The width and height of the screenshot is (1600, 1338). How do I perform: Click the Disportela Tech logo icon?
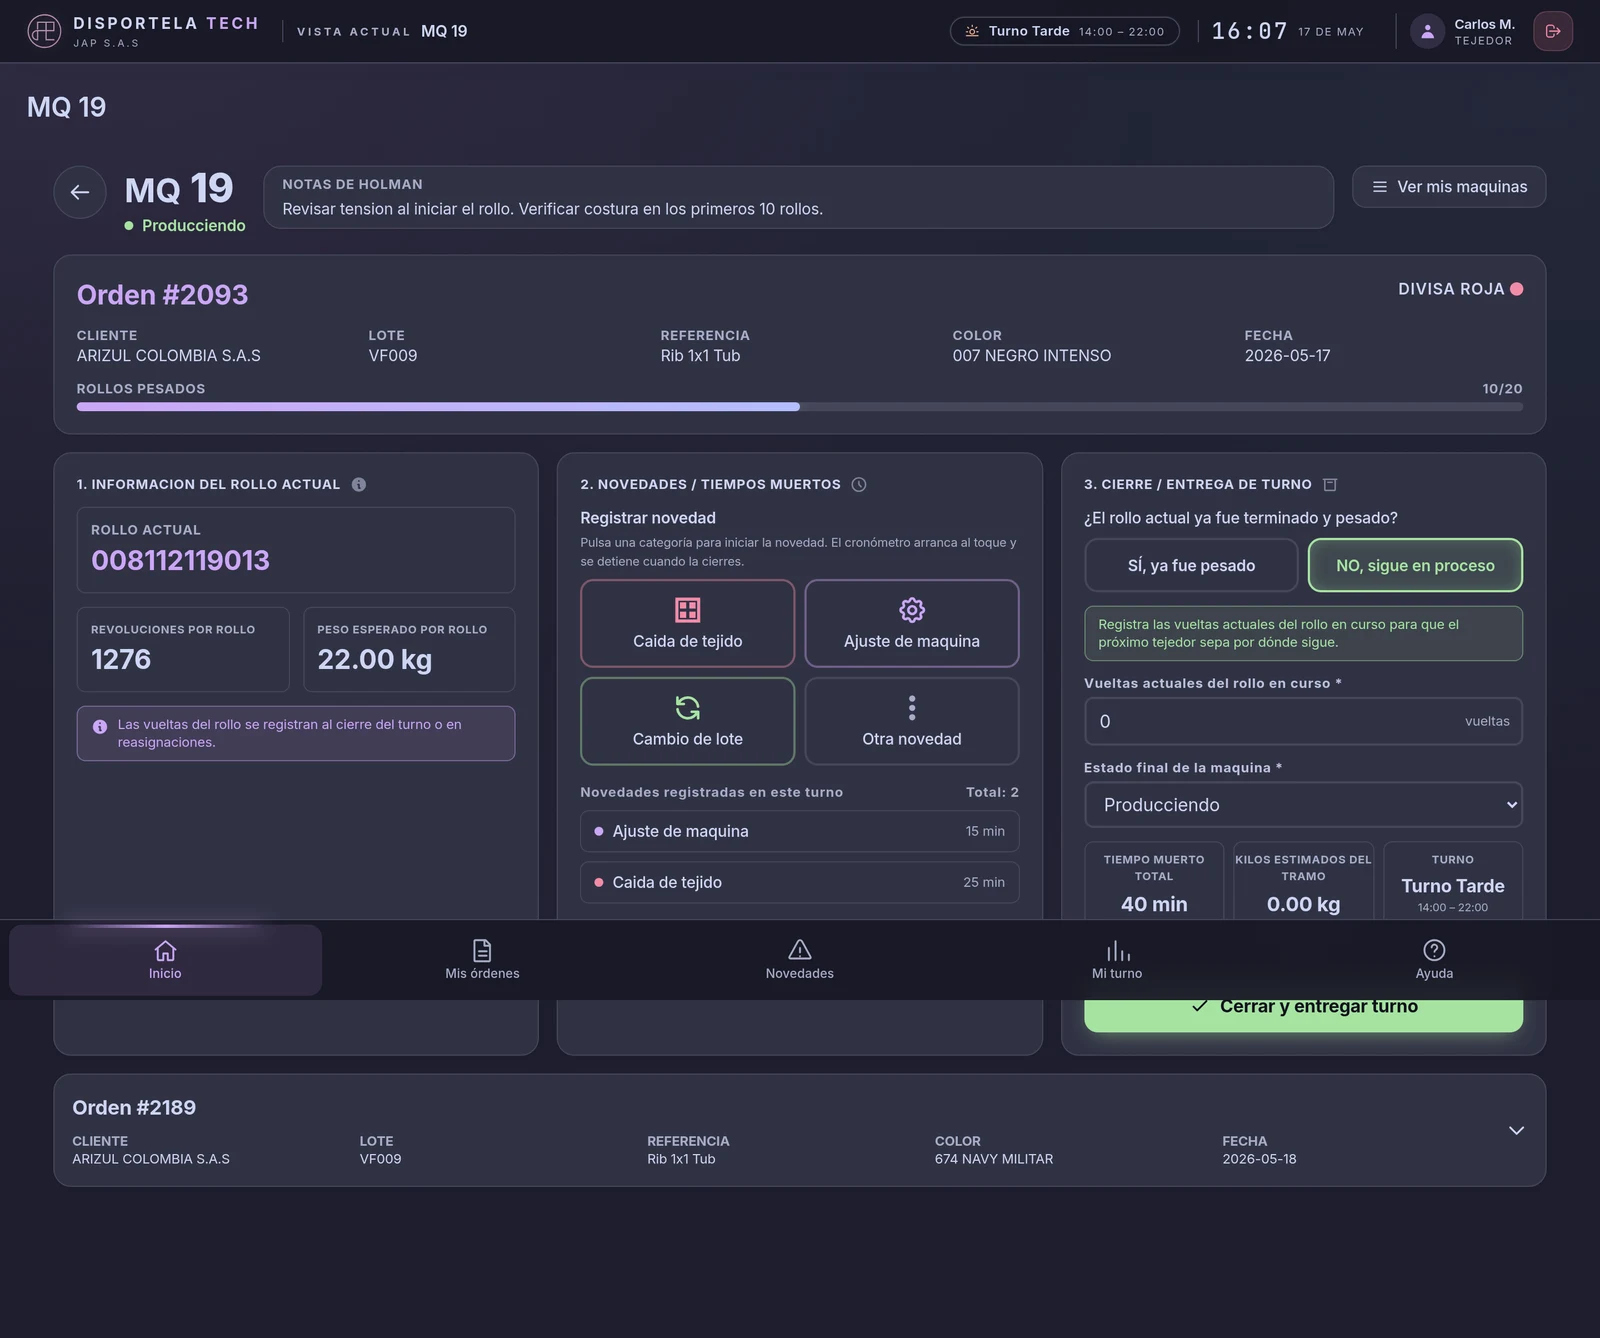click(44, 31)
